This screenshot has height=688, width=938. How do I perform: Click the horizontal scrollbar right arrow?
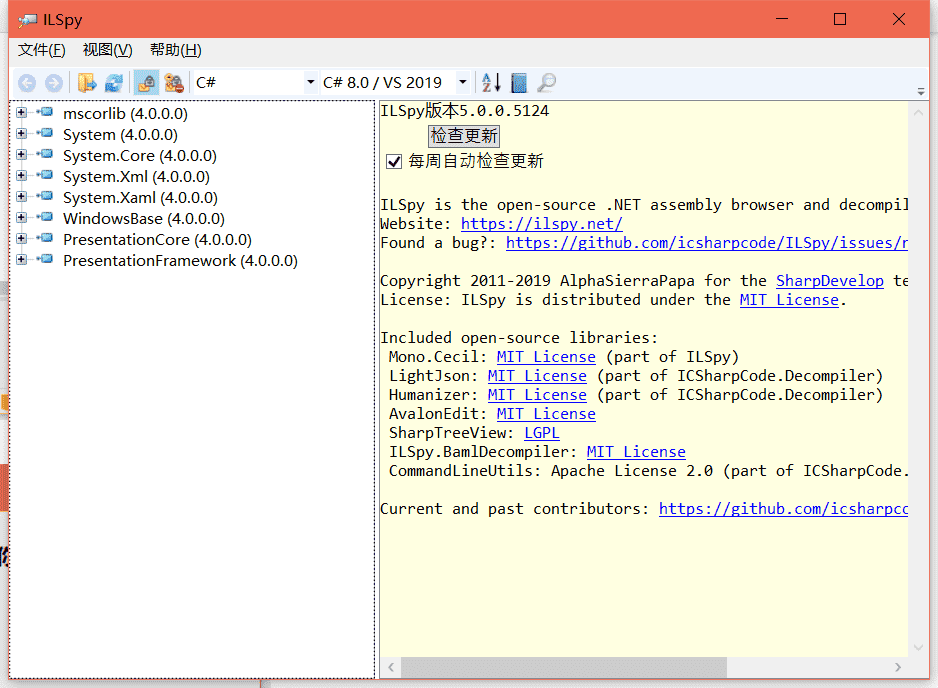click(897, 667)
